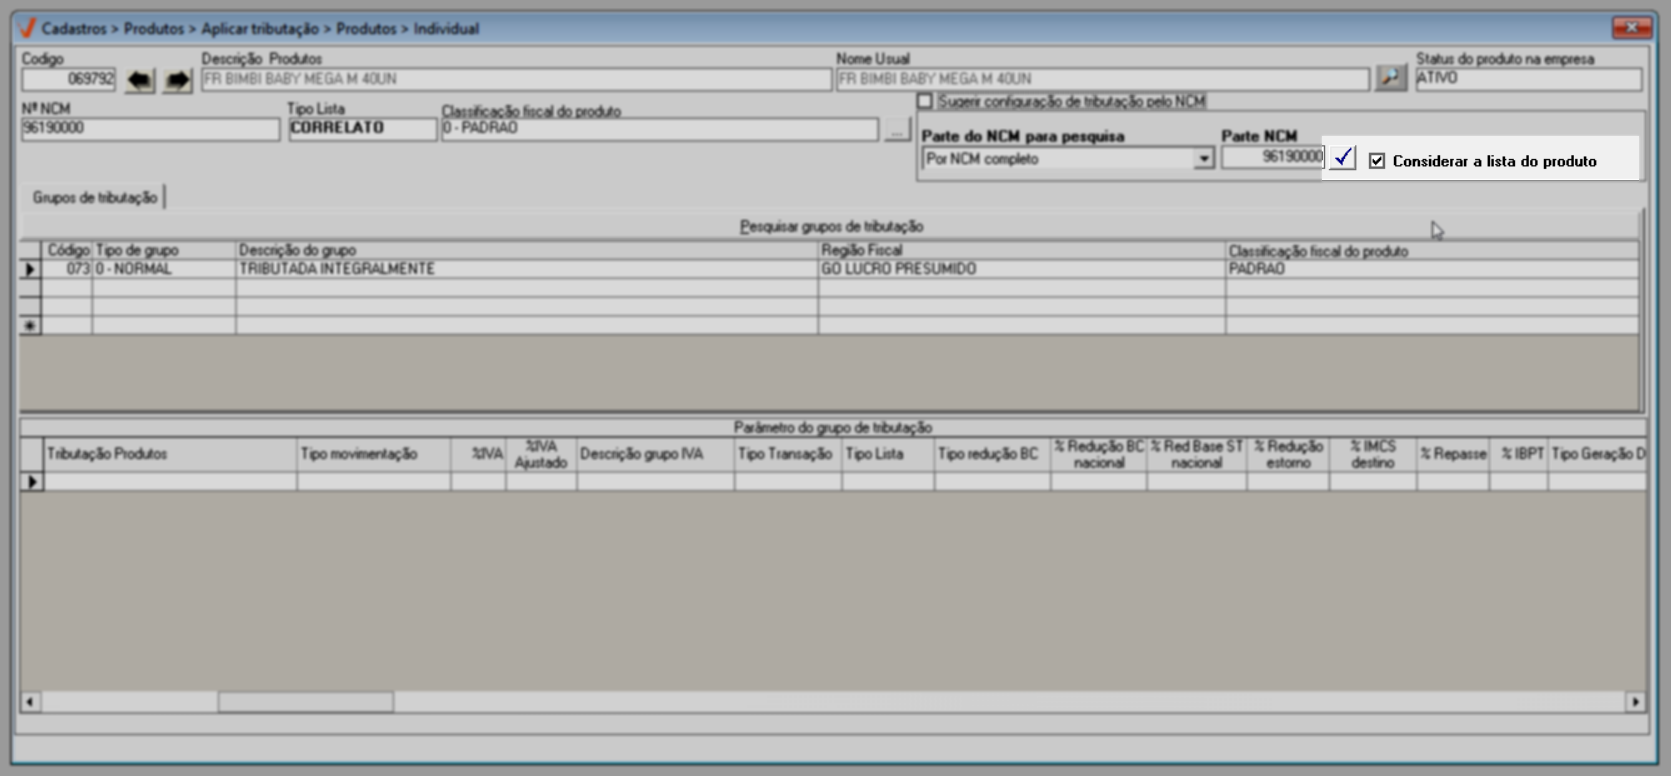
Task: Confirm NCM search with checkmark button
Action: pos(1342,158)
